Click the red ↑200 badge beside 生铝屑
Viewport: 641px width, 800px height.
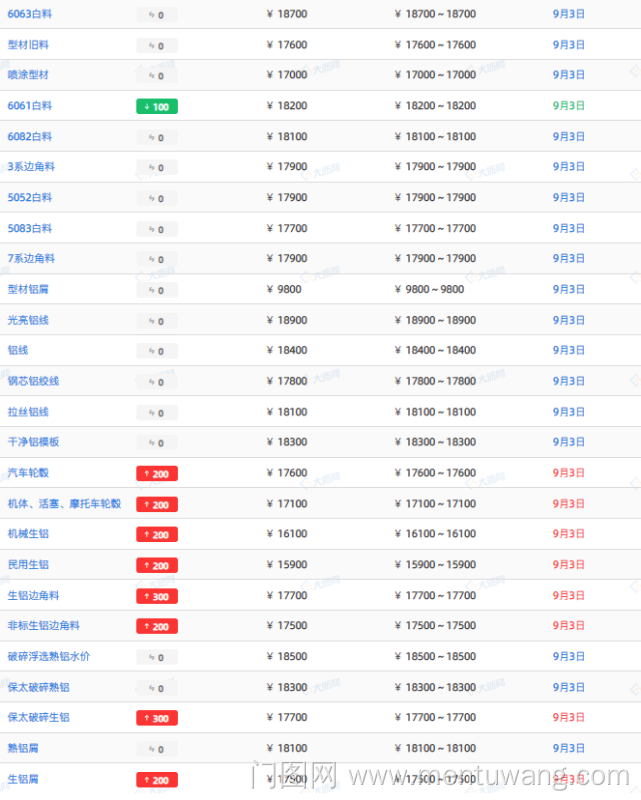pyautogui.click(x=156, y=780)
